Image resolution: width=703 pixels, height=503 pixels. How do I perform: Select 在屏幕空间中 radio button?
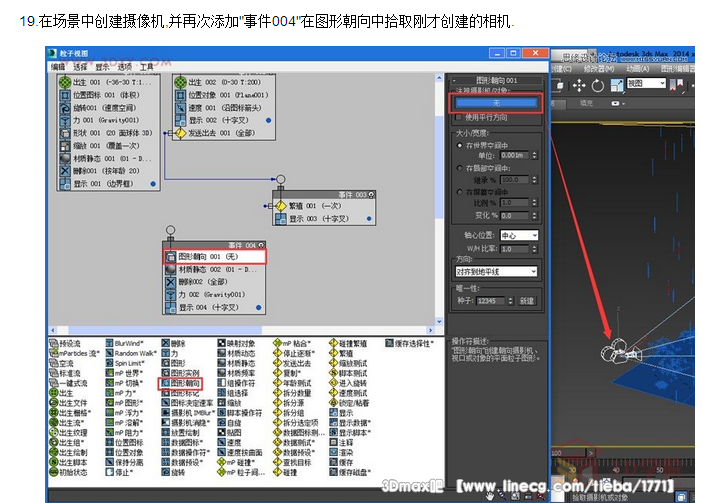459,192
